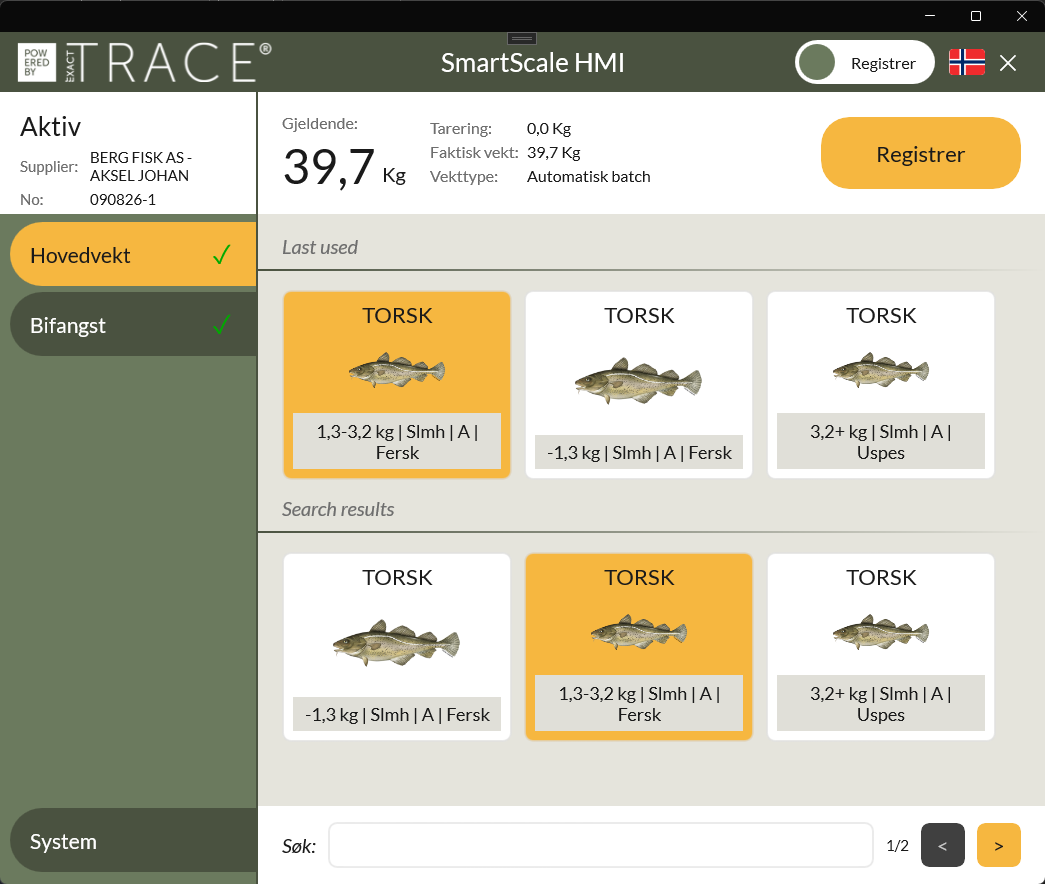Image resolution: width=1045 pixels, height=884 pixels.
Task: Click the 1/2 page indicator
Action: [x=897, y=845]
